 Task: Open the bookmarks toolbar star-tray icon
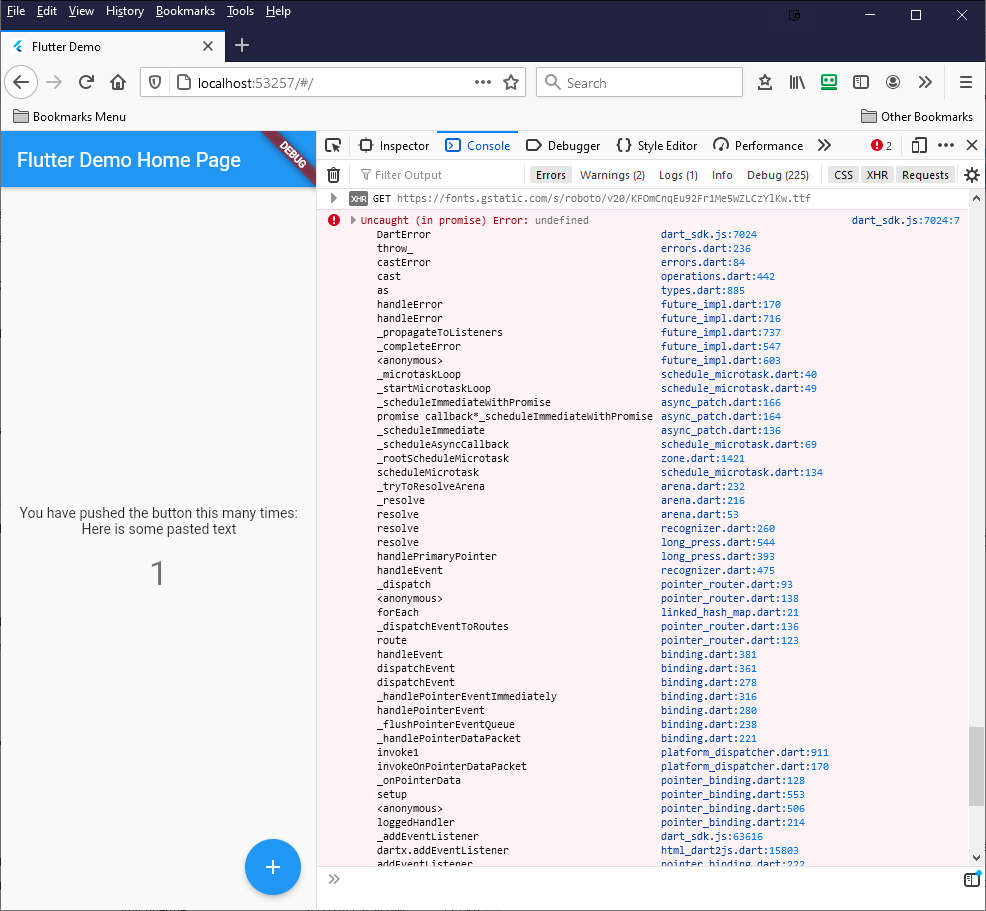click(765, 82)
